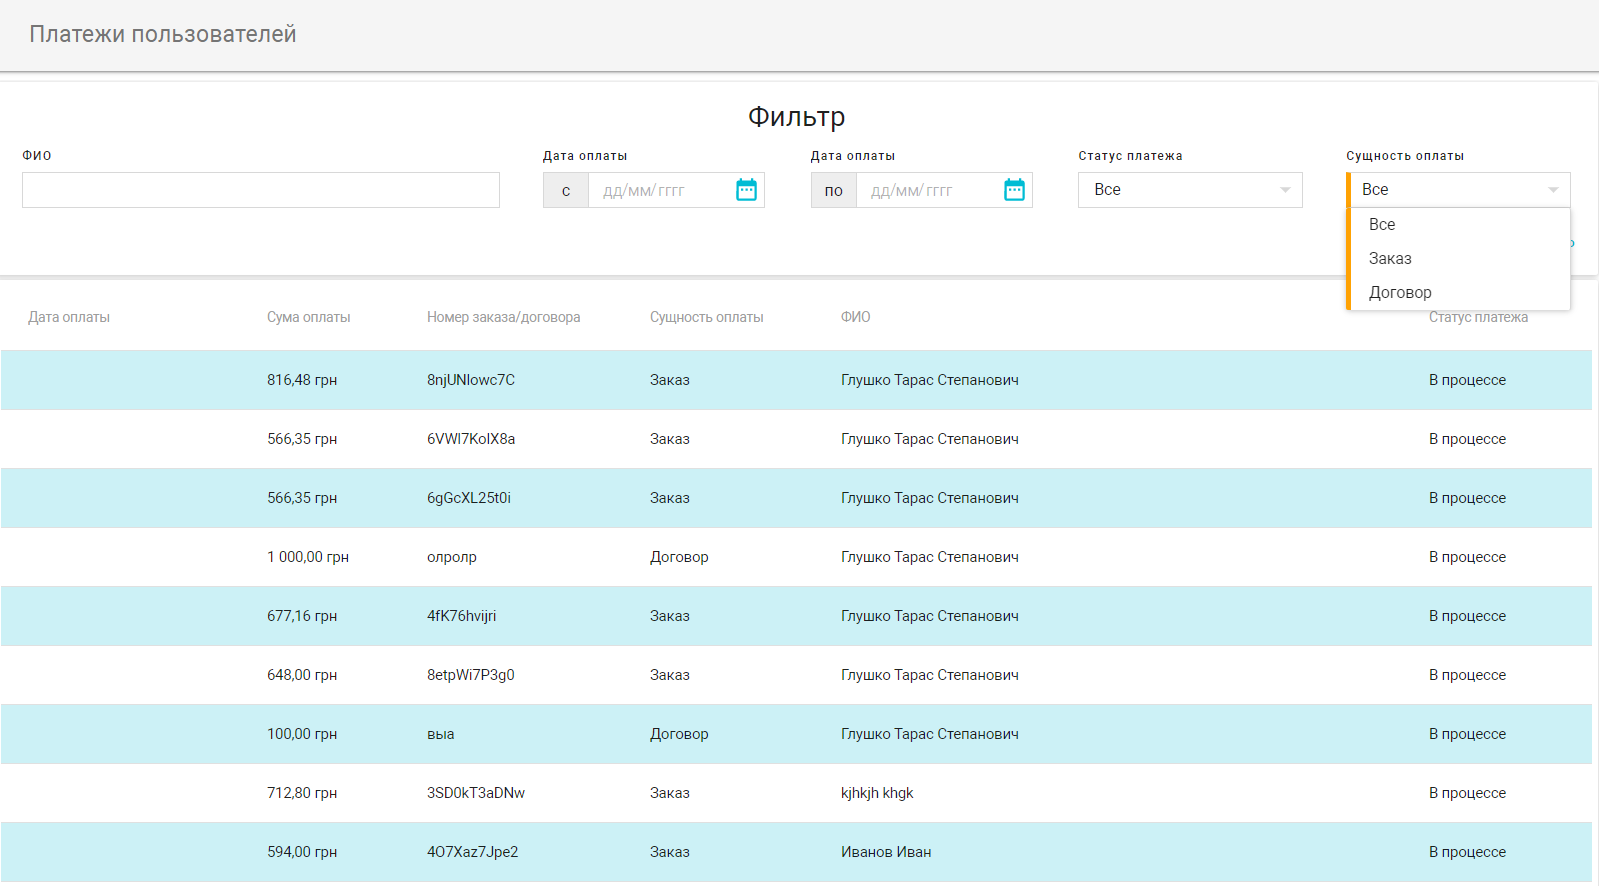The width and height of the screenshot is (1599, 886).
Task: Collapse the Сущность оплаты dropdown
Action: pos(1458,190)
